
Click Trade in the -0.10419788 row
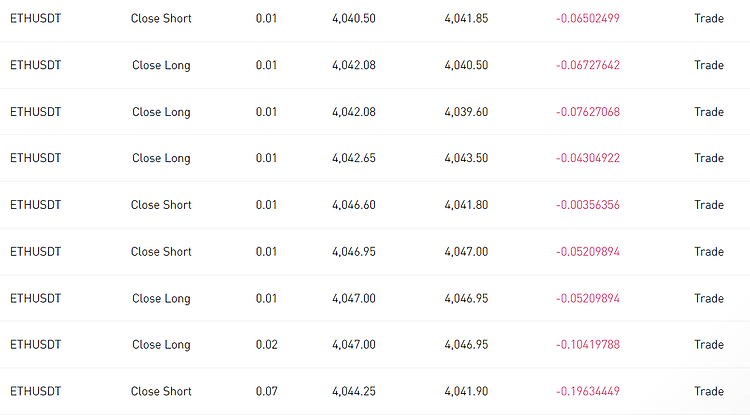click(709, 345)
